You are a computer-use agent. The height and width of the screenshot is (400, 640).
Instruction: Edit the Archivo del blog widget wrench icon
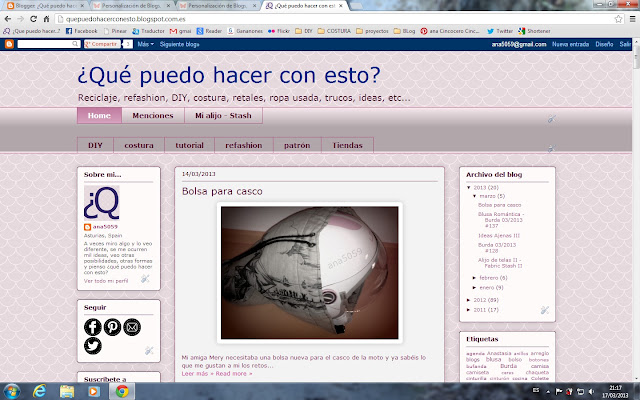coord(544,310)
